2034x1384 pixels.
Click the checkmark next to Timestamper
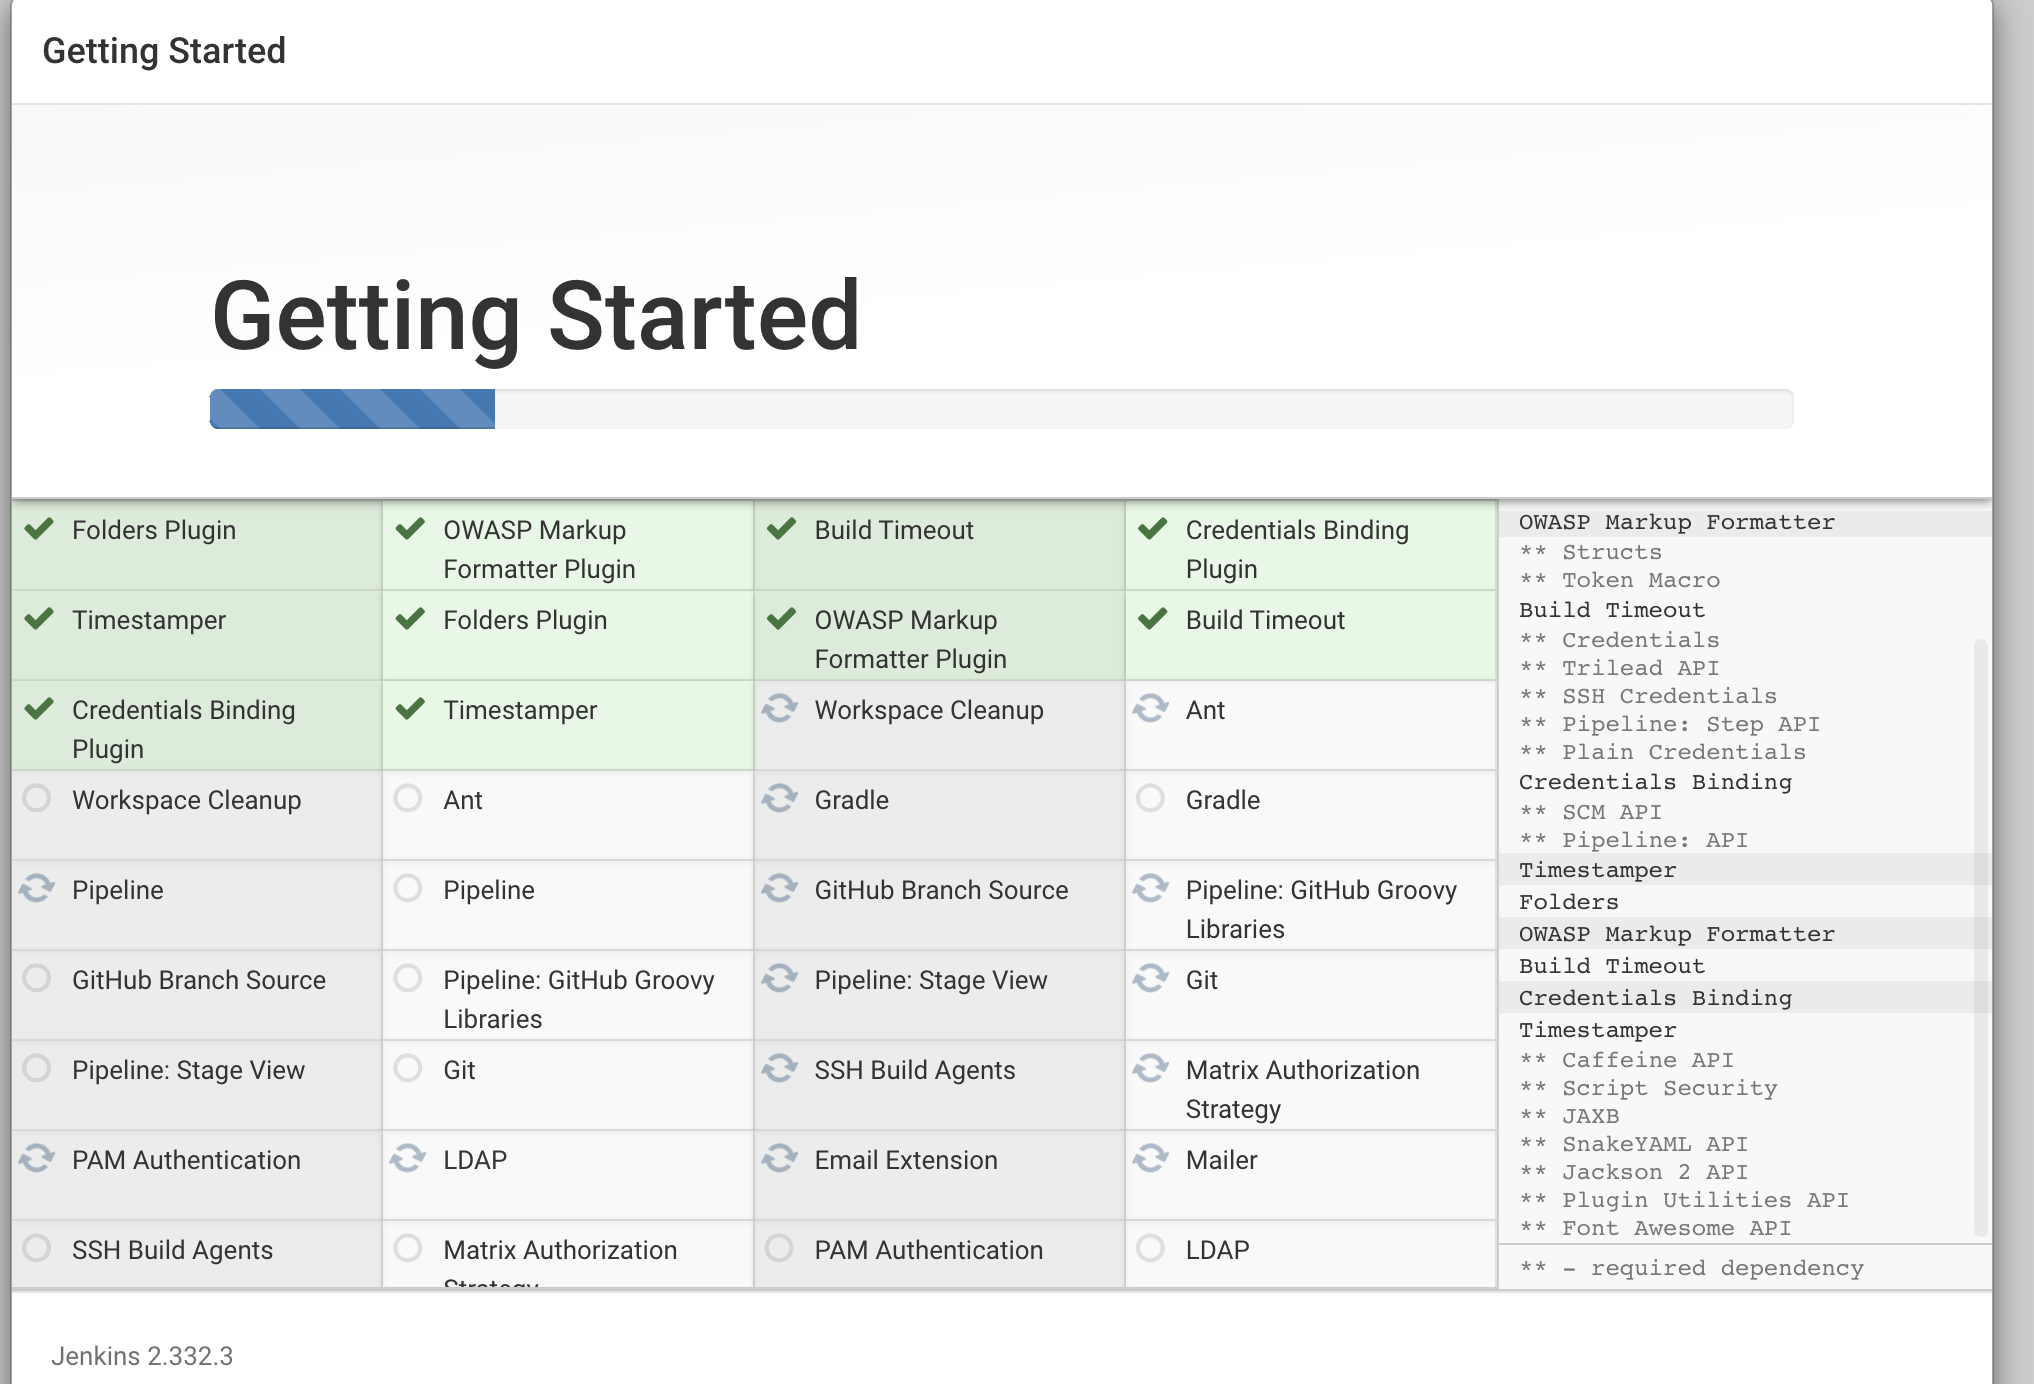coord(40,620)
